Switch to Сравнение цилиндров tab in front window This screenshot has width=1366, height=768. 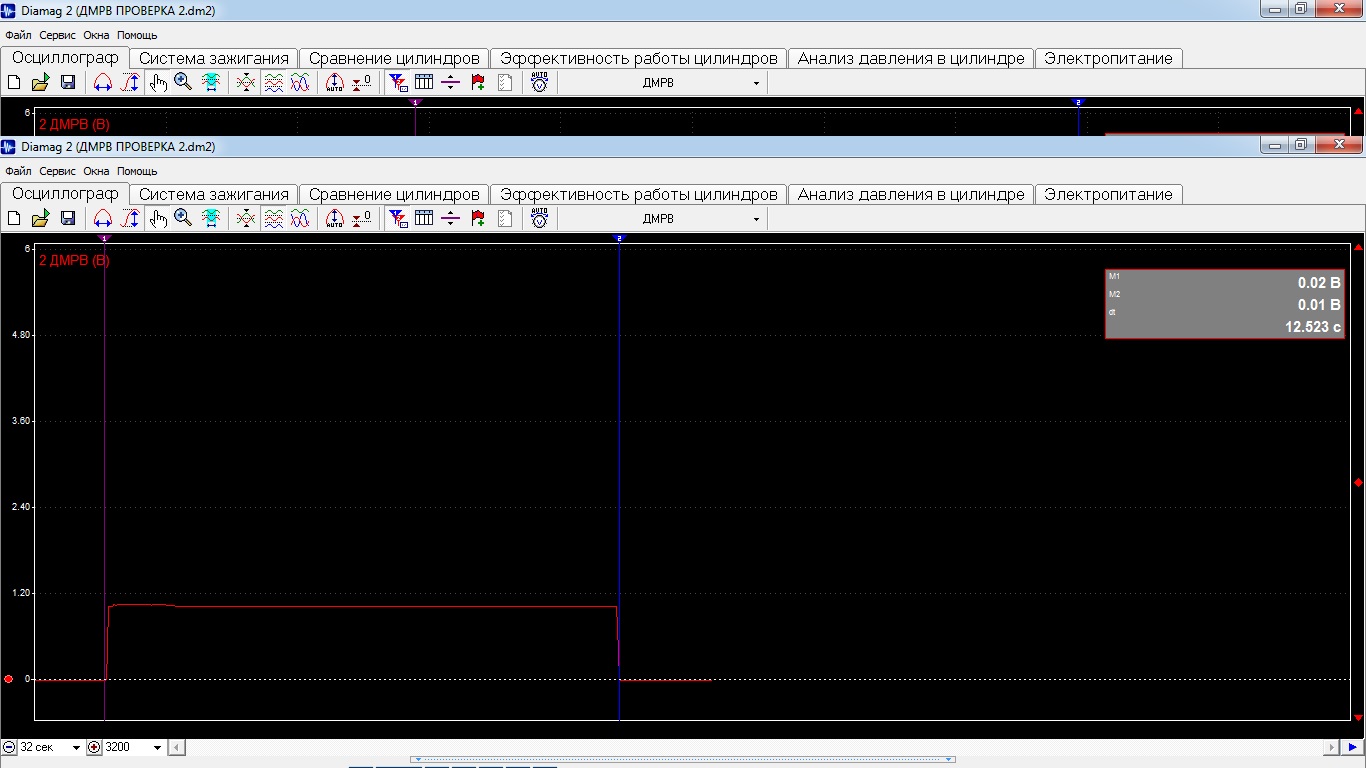click(394, 194)
